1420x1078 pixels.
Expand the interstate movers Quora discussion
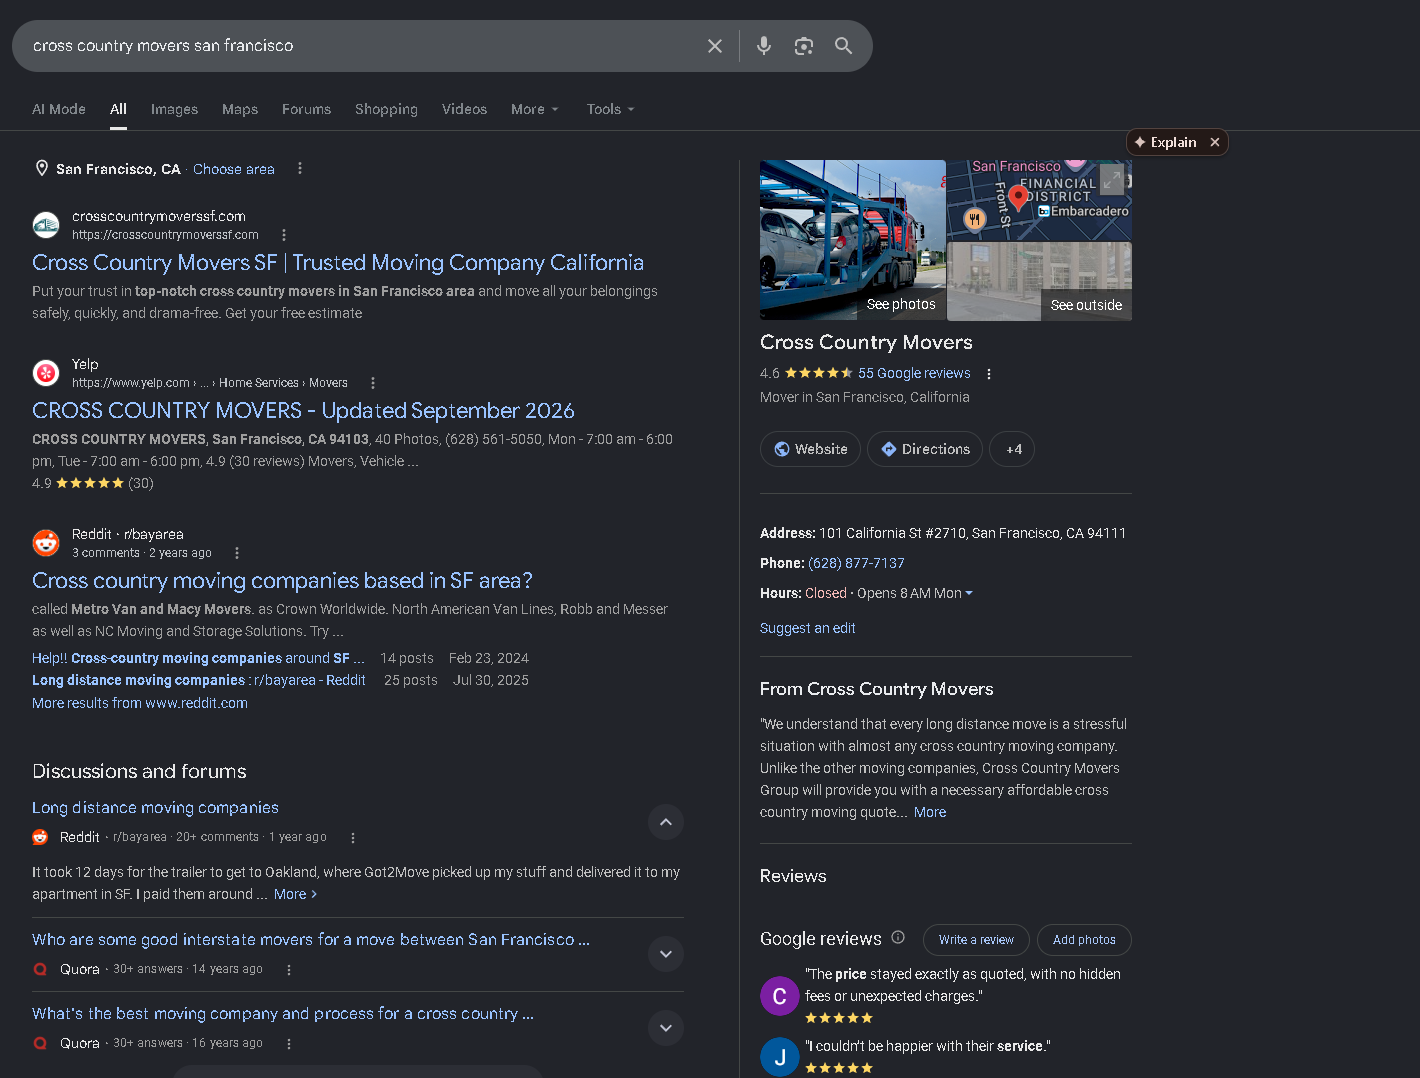tap(666, 954)
